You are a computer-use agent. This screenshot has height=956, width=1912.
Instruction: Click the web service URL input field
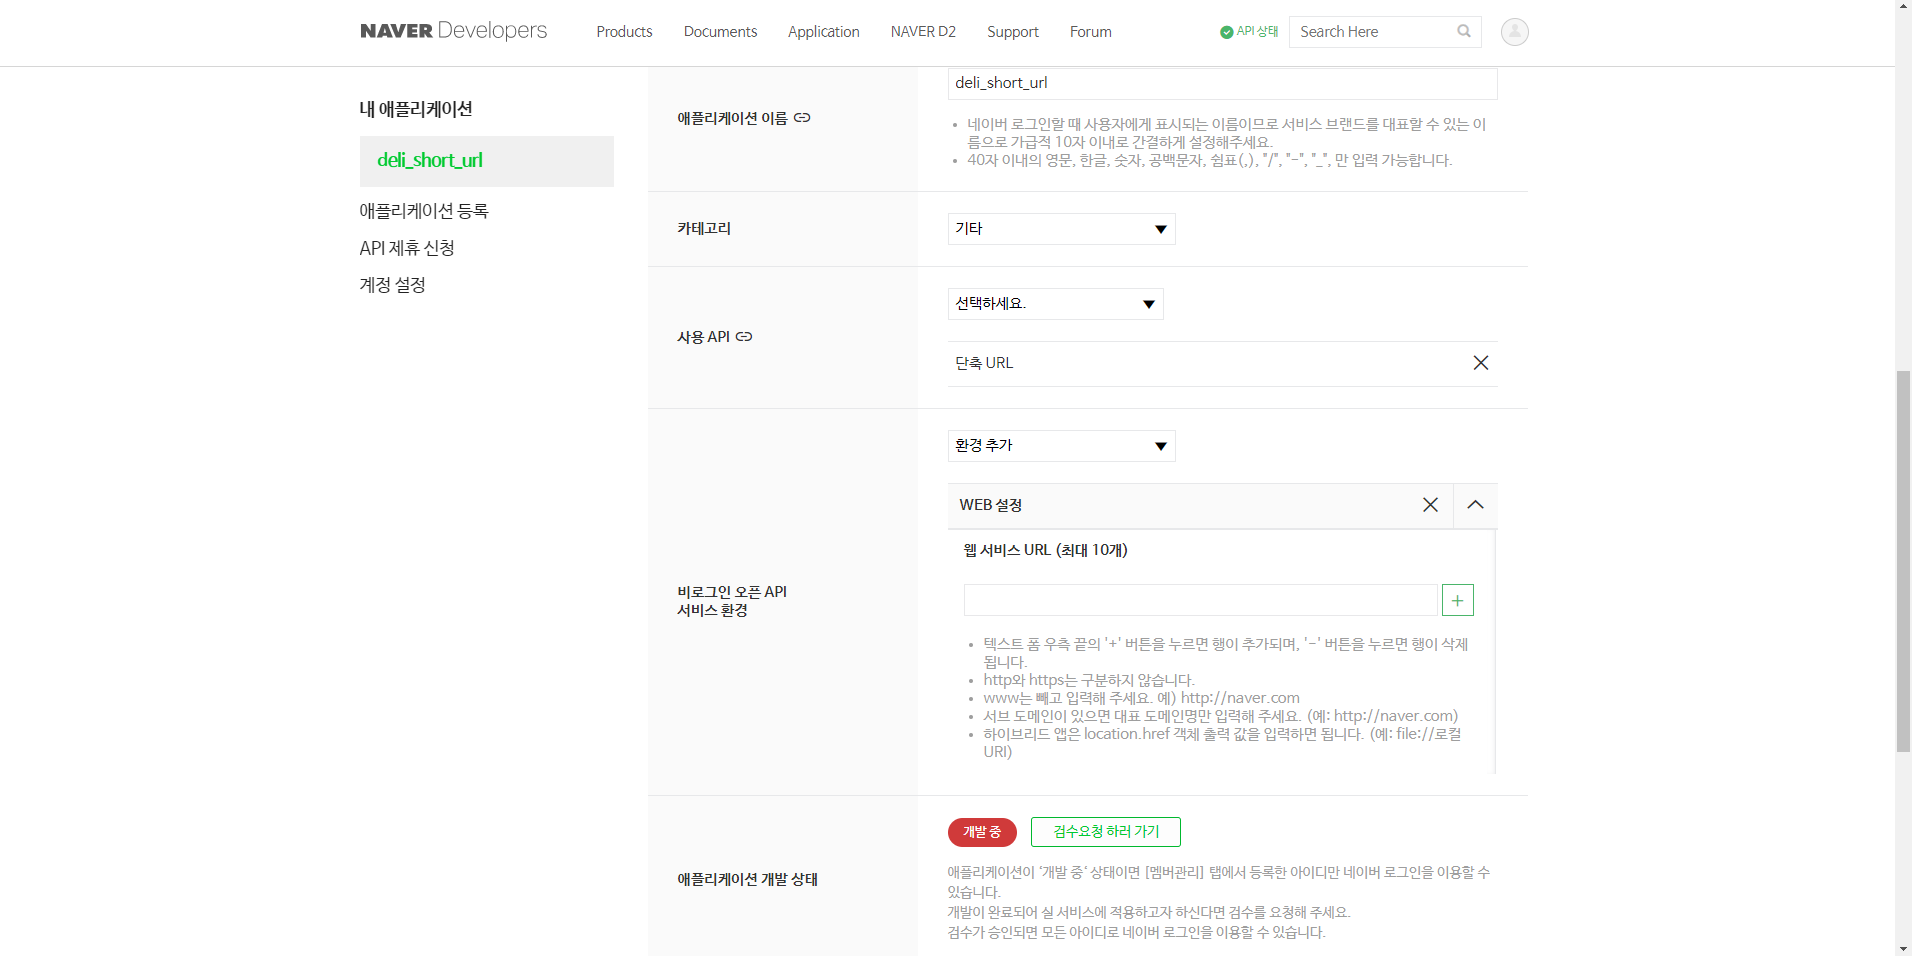point(1200,600)
